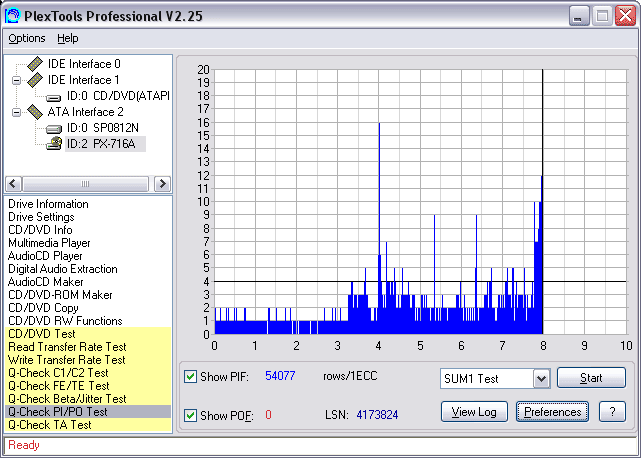Open CD/DVD Copy function
Screen dimensions: 641x458
(x=43, y=308)
